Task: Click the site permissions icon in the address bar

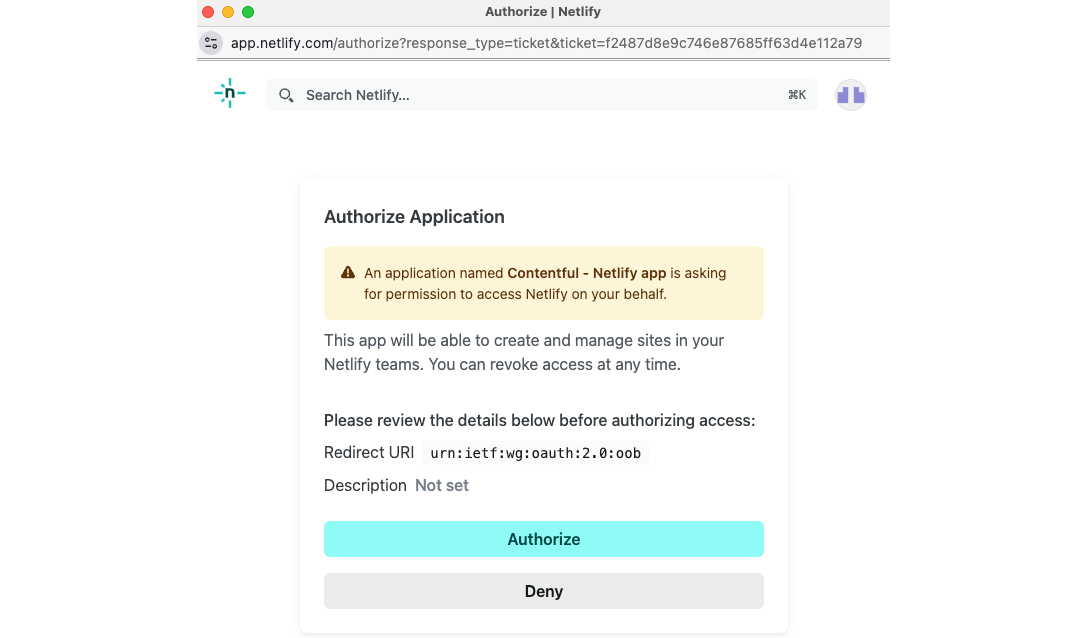Action: [210, 43]
